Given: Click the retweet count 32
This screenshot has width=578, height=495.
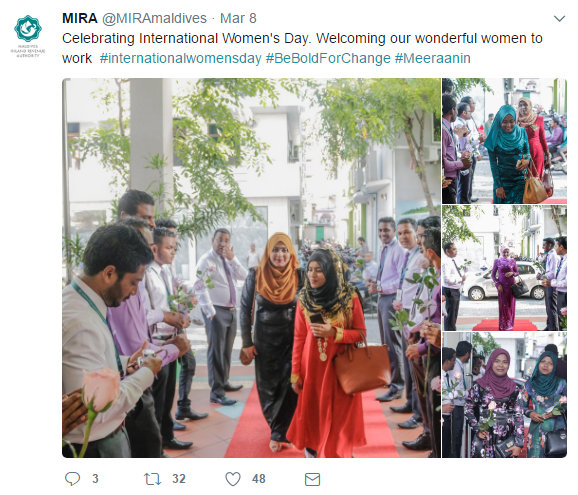Looking at the screenshot, I should [179, 479].
